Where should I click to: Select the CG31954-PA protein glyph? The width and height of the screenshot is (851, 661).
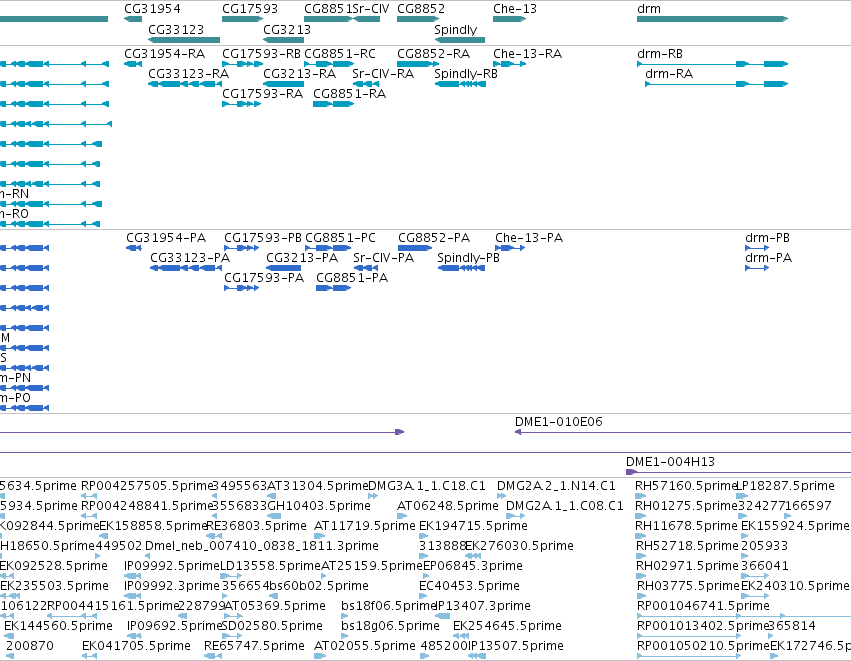pos(134,248)
